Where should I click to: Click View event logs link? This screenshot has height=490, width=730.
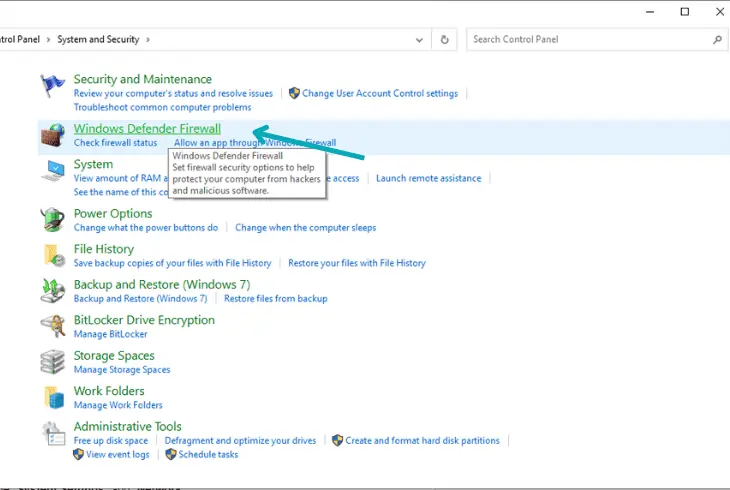[x=118, y=454]
